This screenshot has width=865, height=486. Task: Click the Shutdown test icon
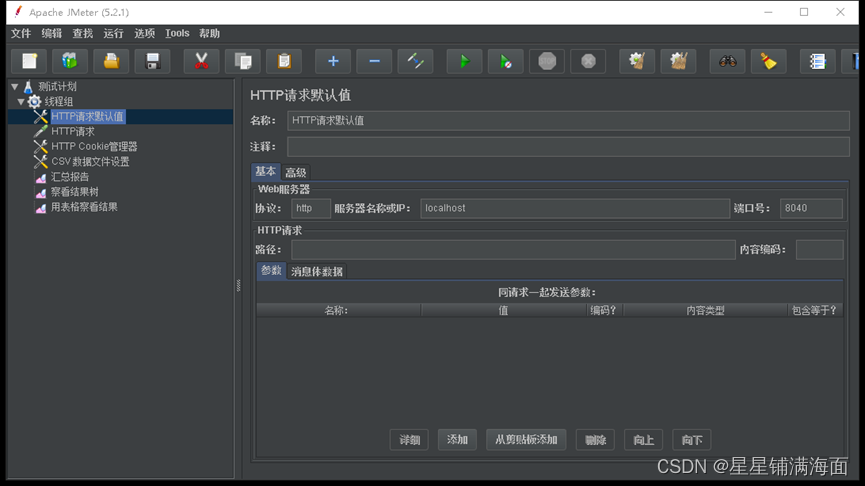pyautogui.click(x=588, y=61)
